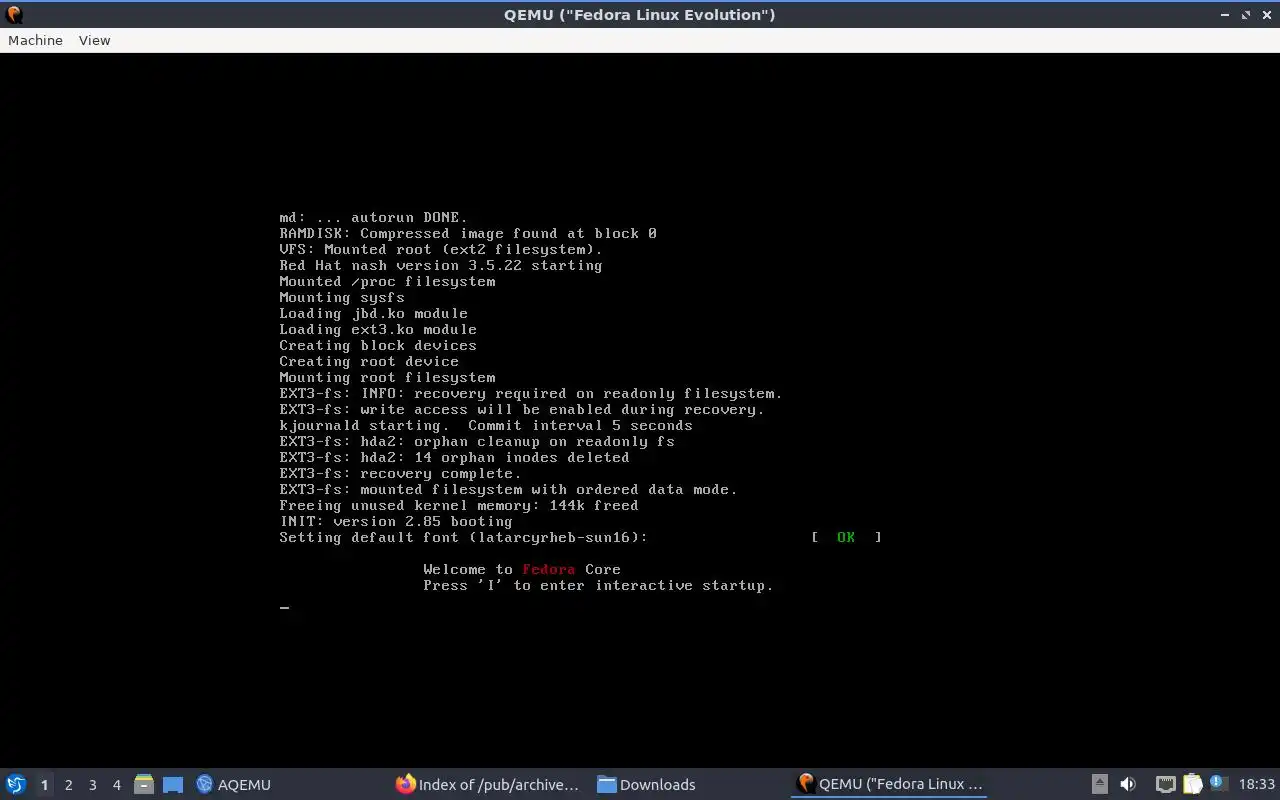Click 'Loading ext3.ko module' line
Screen dimensions: 1280x800
coord(378,329)
